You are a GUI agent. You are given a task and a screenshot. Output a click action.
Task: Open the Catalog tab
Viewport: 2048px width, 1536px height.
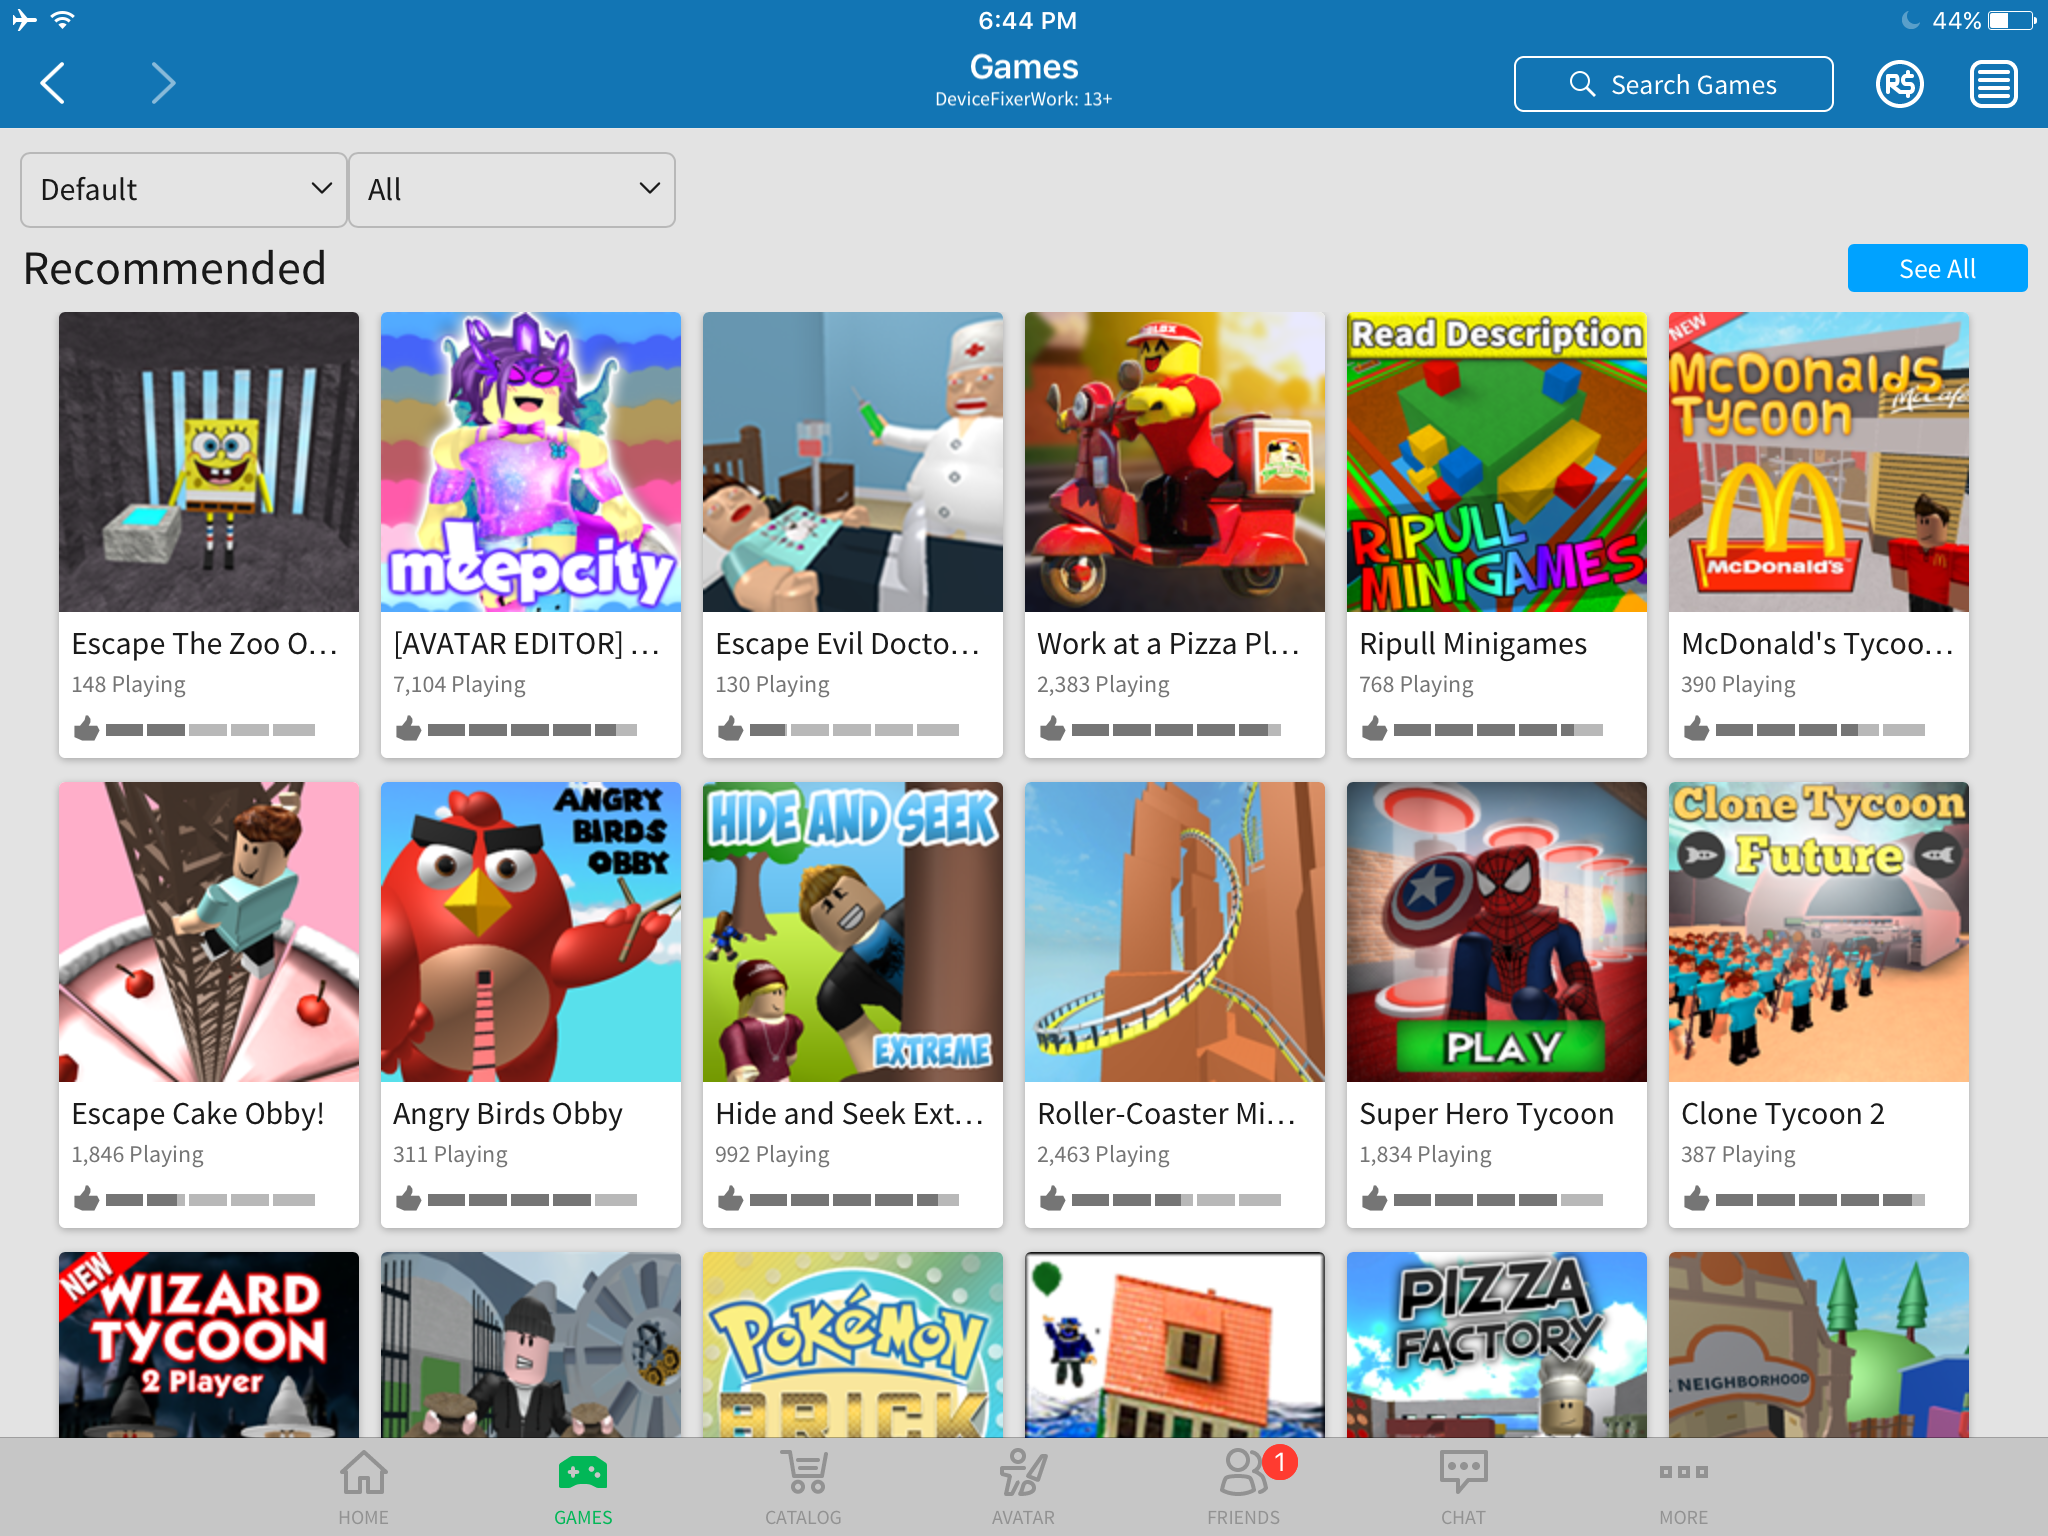pos(803,1488)
